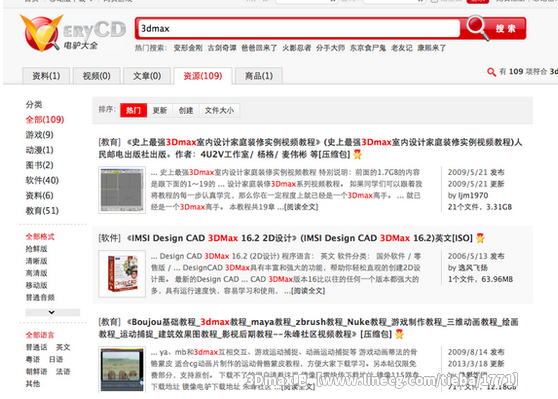
Task: Click the red results-count magnifier icon
Action: click(x=491, y=72)
